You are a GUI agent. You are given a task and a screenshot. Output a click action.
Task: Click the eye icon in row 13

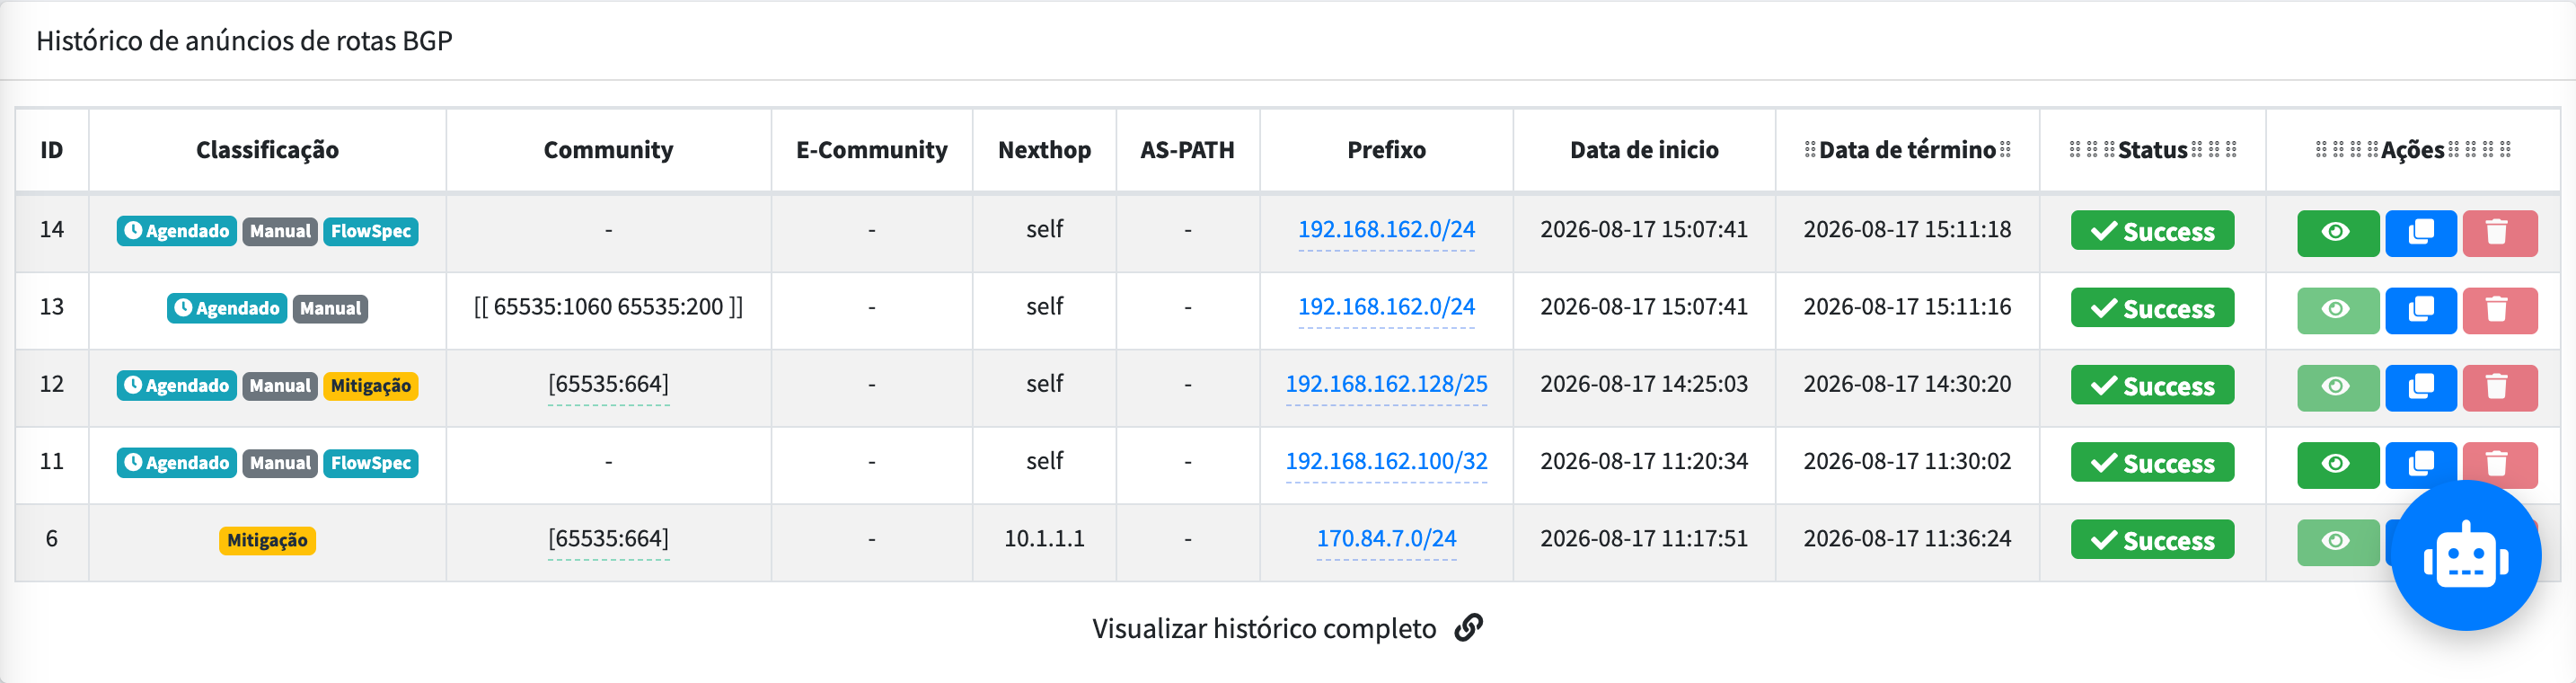(x=2337, y=310)
